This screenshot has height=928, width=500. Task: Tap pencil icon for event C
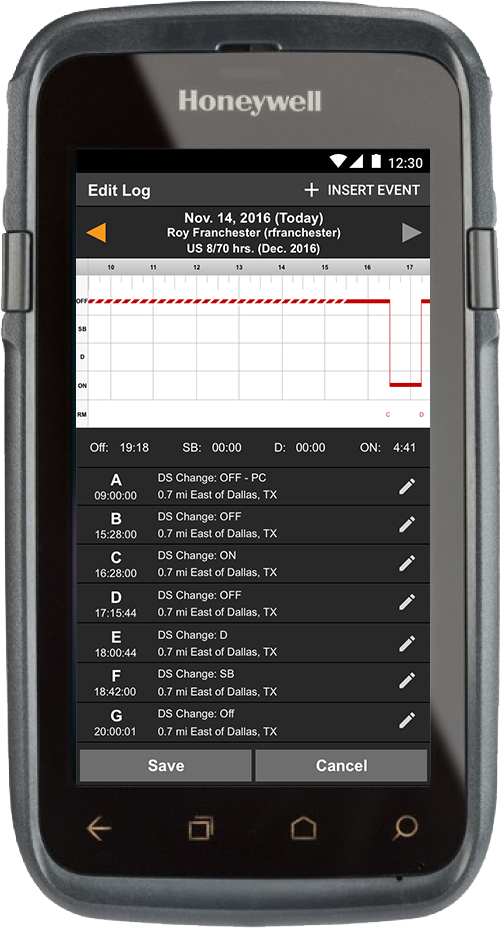(x=407, y=563)
